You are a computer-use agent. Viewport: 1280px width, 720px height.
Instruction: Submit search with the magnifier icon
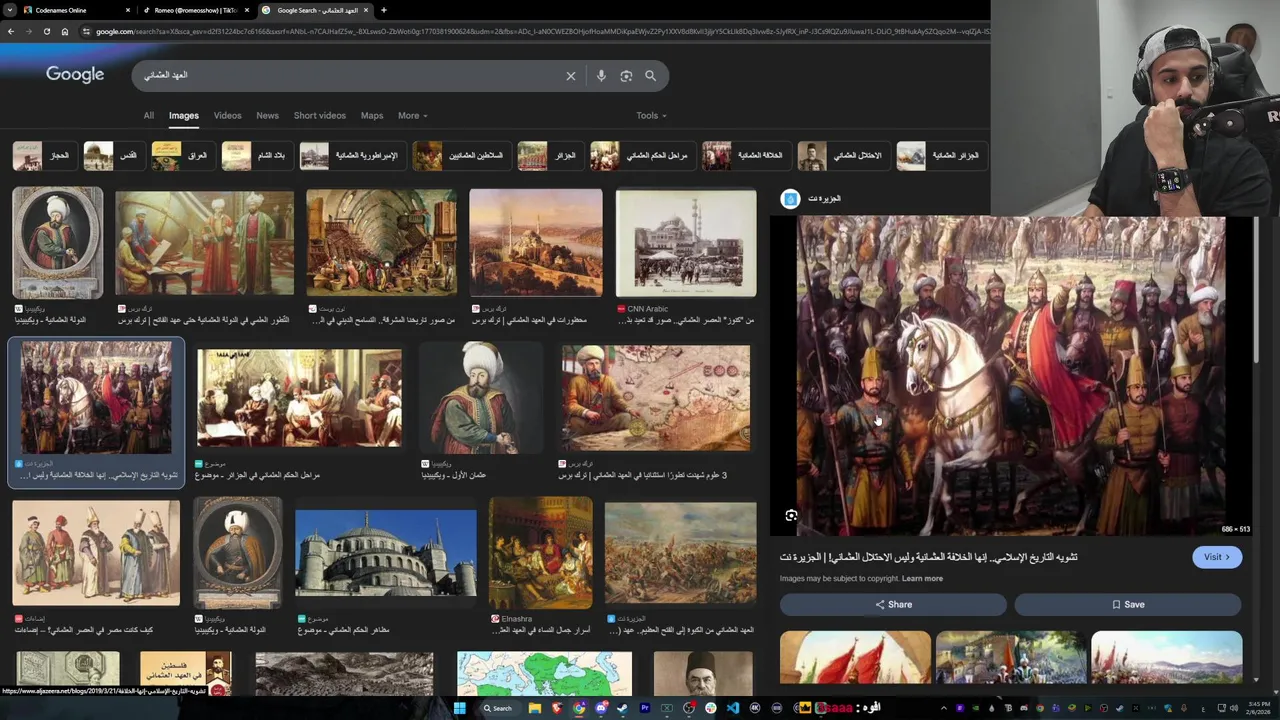click(650, 76)
